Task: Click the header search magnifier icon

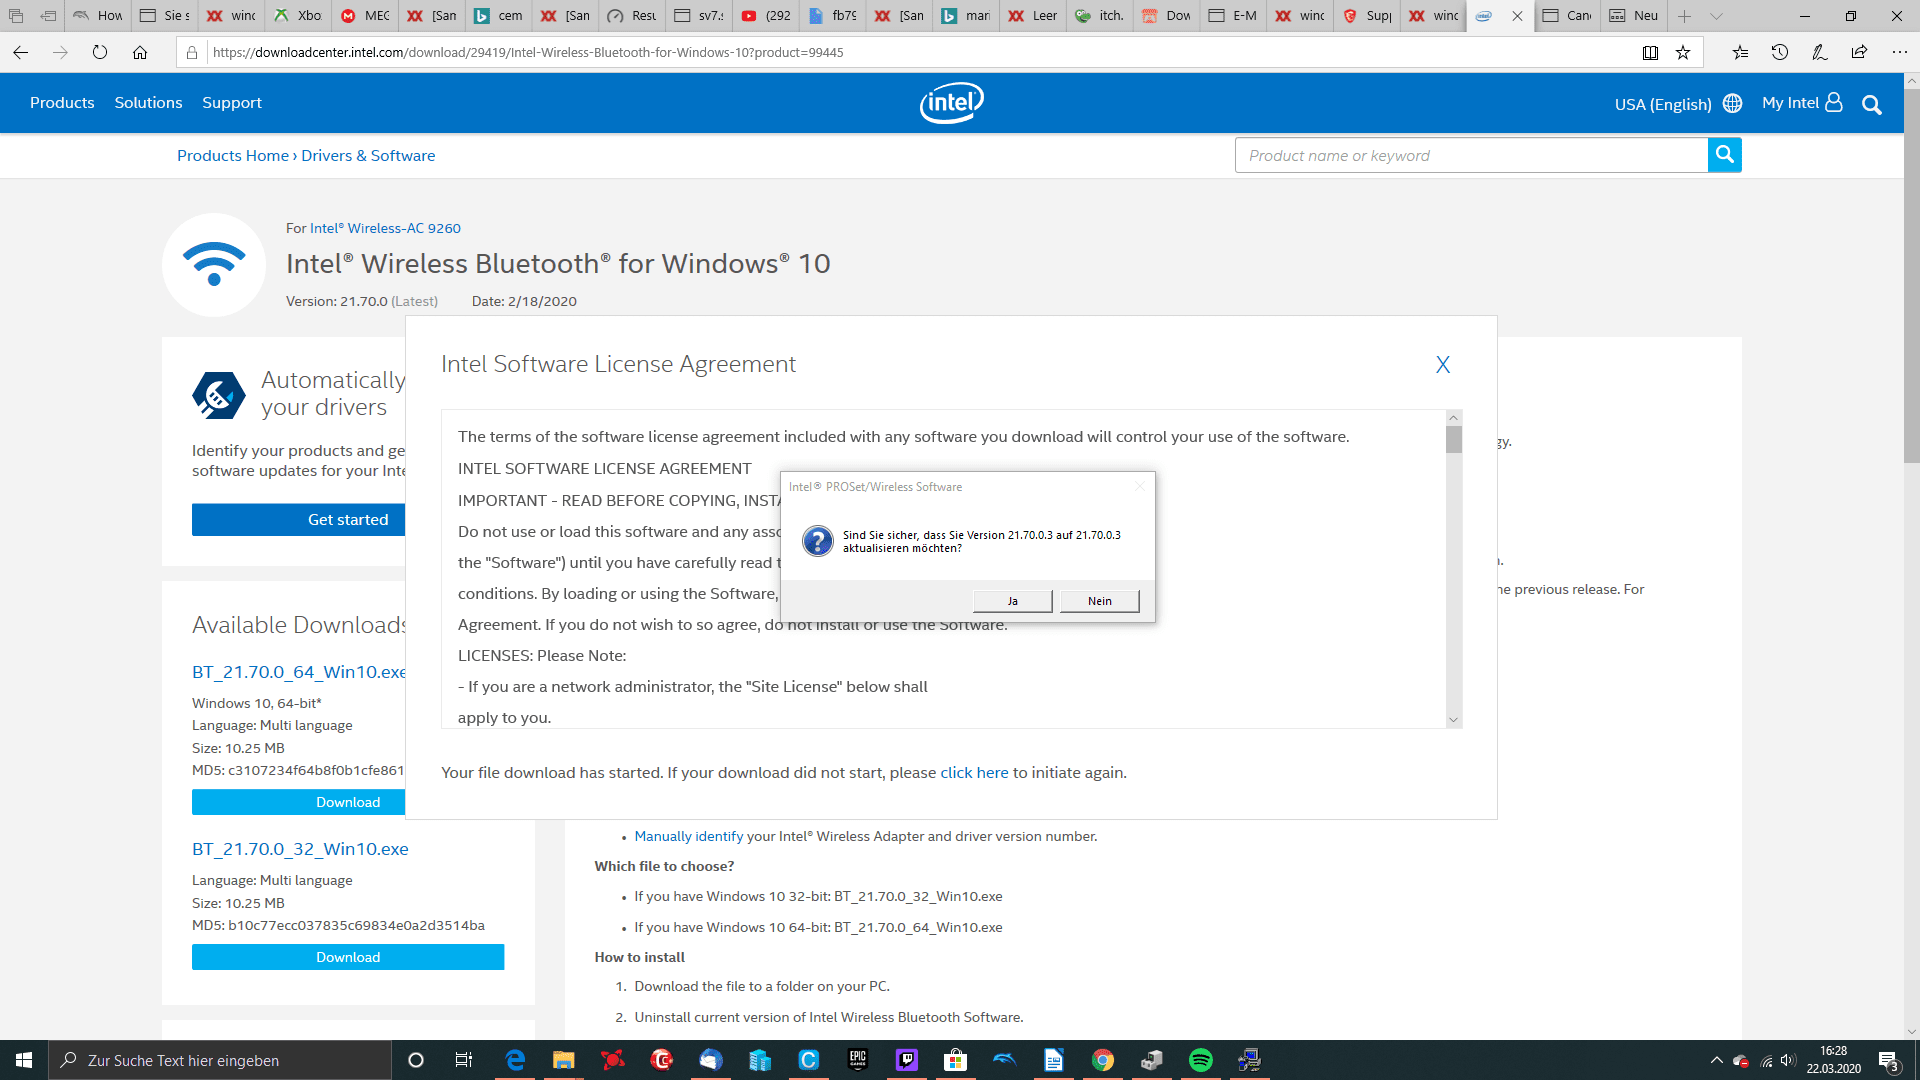Action: [x=1872, y=104]
